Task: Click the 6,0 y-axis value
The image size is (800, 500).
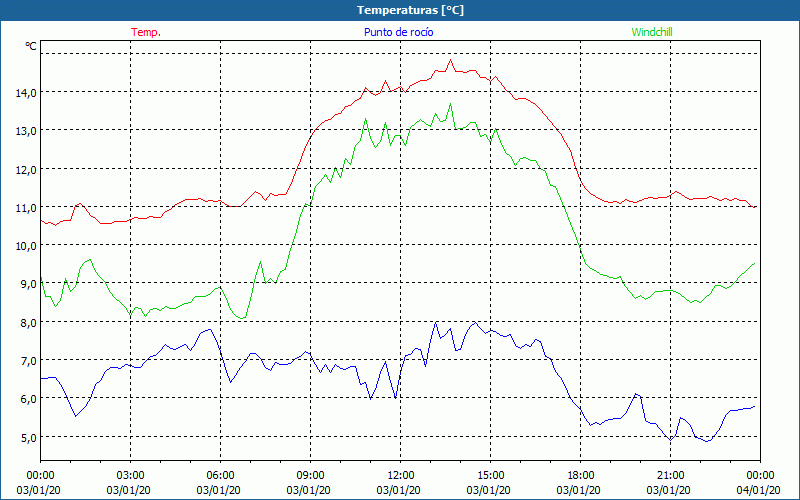Action: tap(29, 398)
